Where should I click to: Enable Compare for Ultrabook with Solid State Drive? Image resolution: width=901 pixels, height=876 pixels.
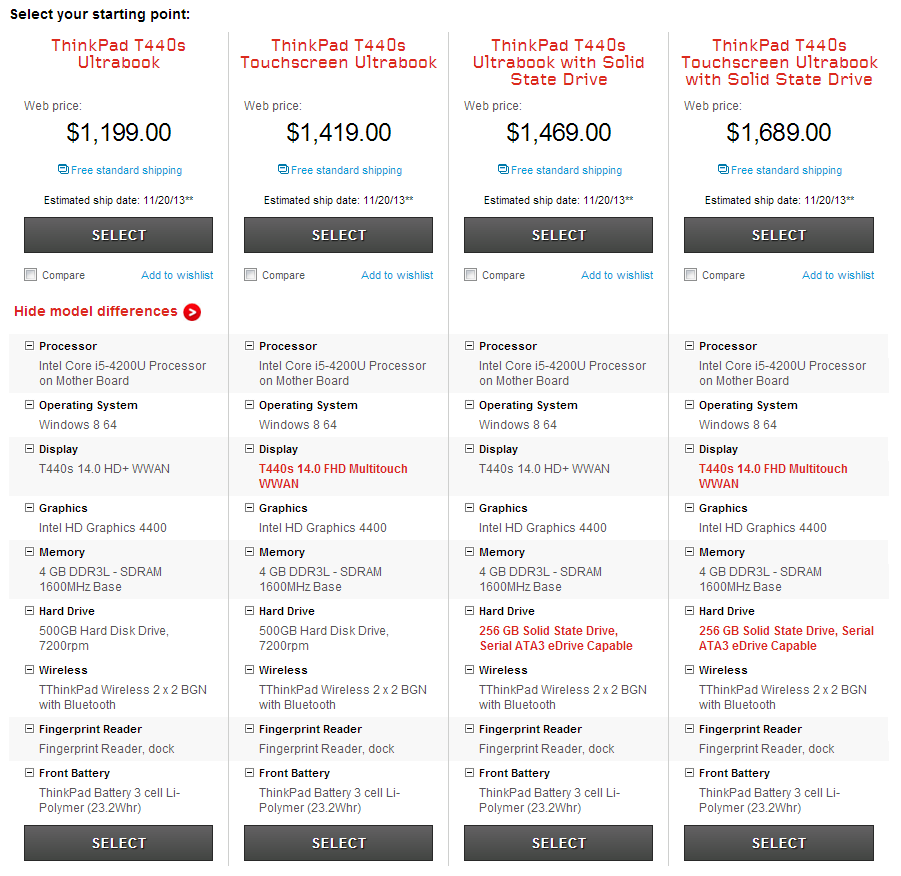tap(471, 275)
